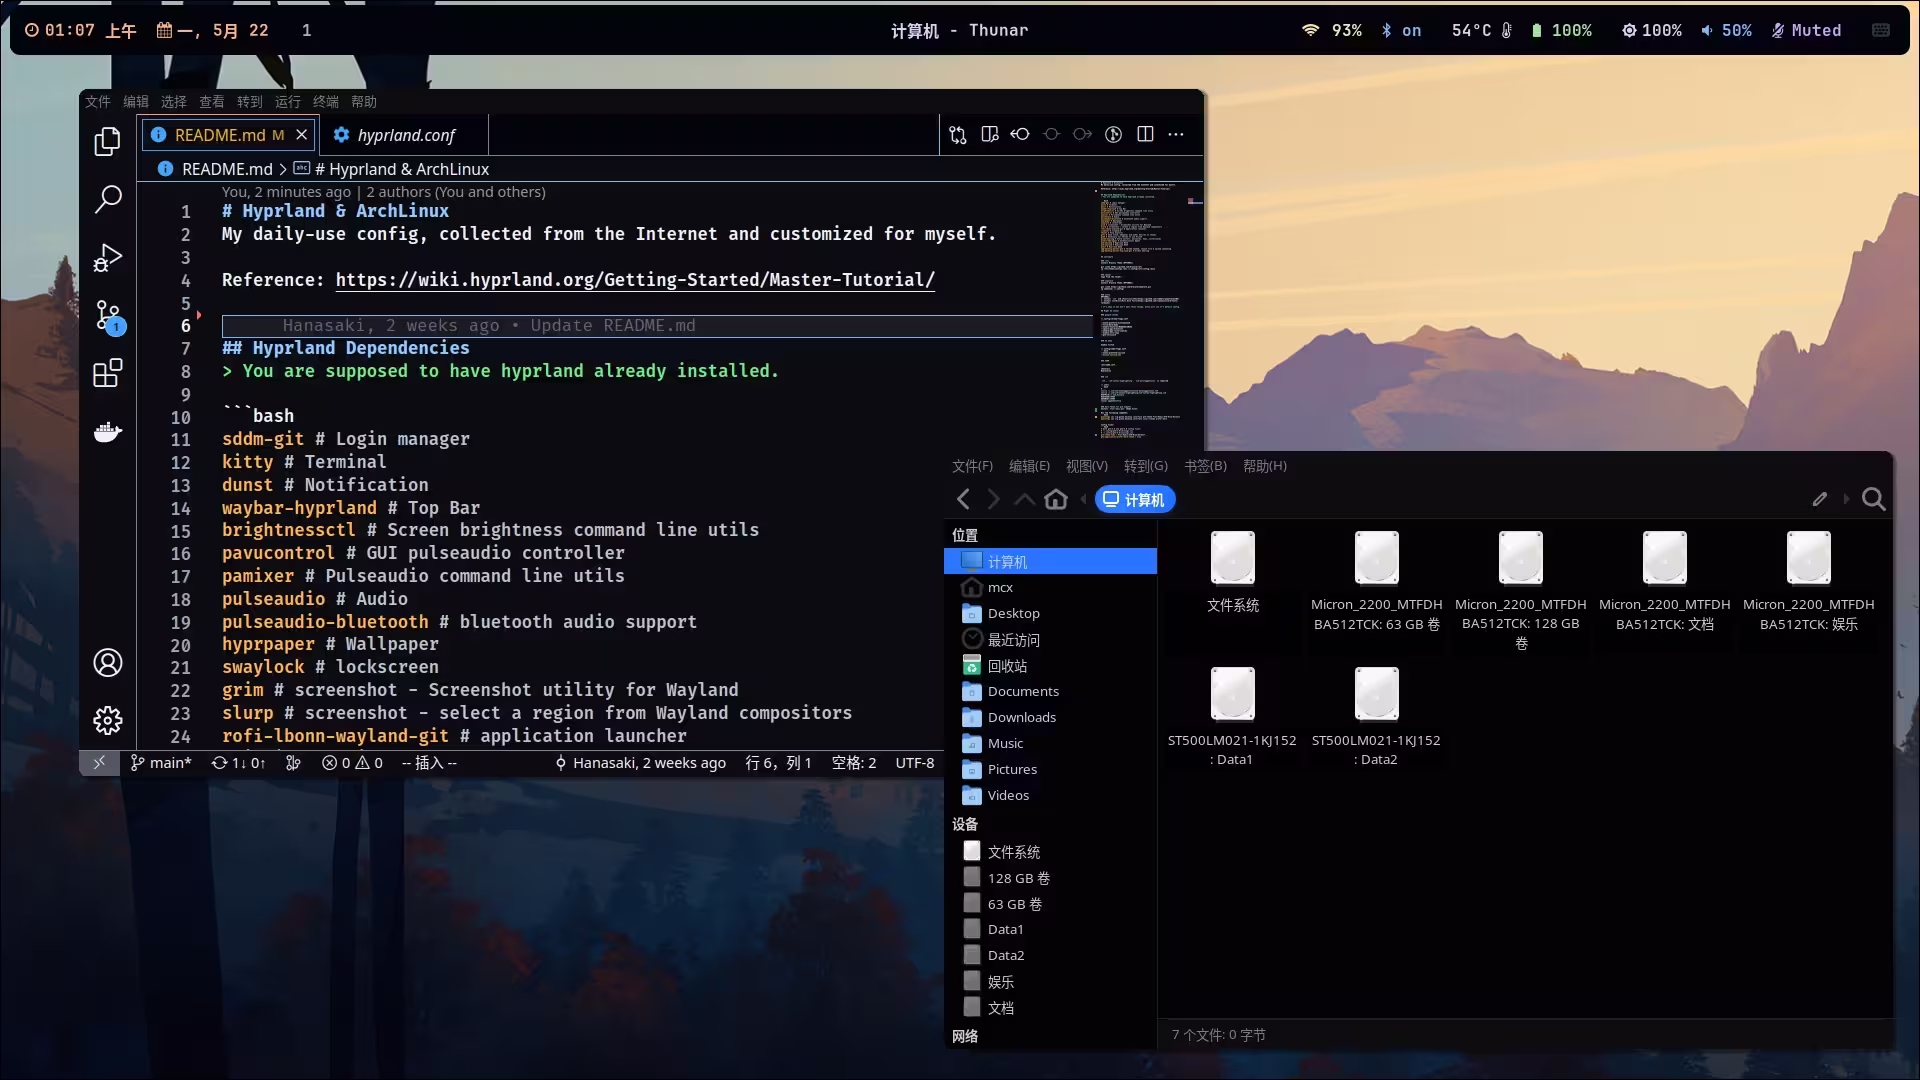Open the 书签(B) menu in Thunar
1920x1080 pixels.
[x=1205, y=466]
